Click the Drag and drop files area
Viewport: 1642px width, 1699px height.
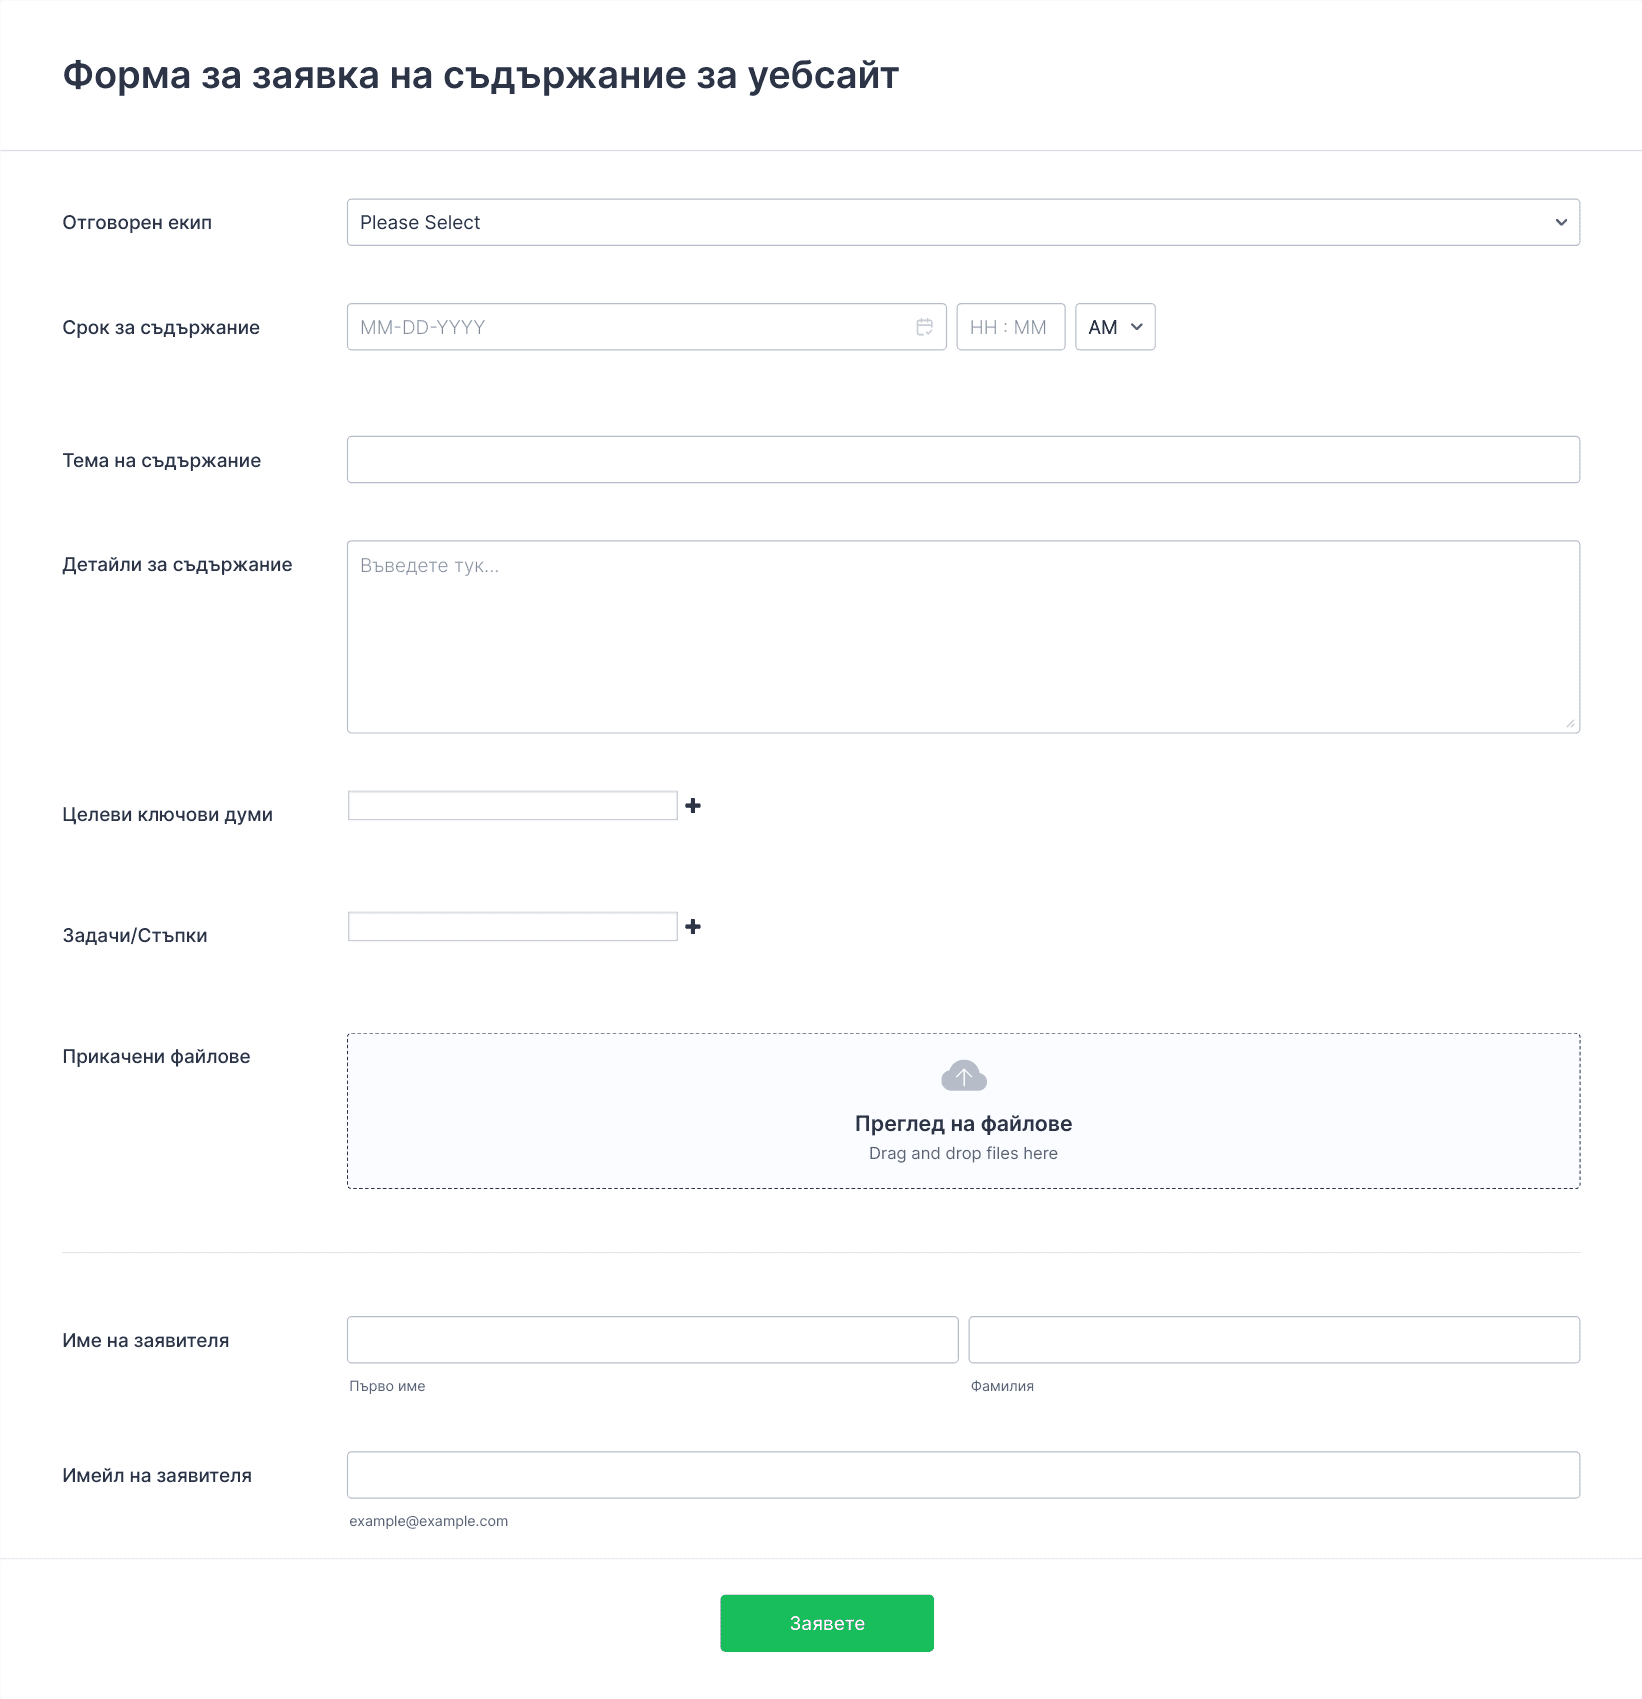[x=963, y=1111]
